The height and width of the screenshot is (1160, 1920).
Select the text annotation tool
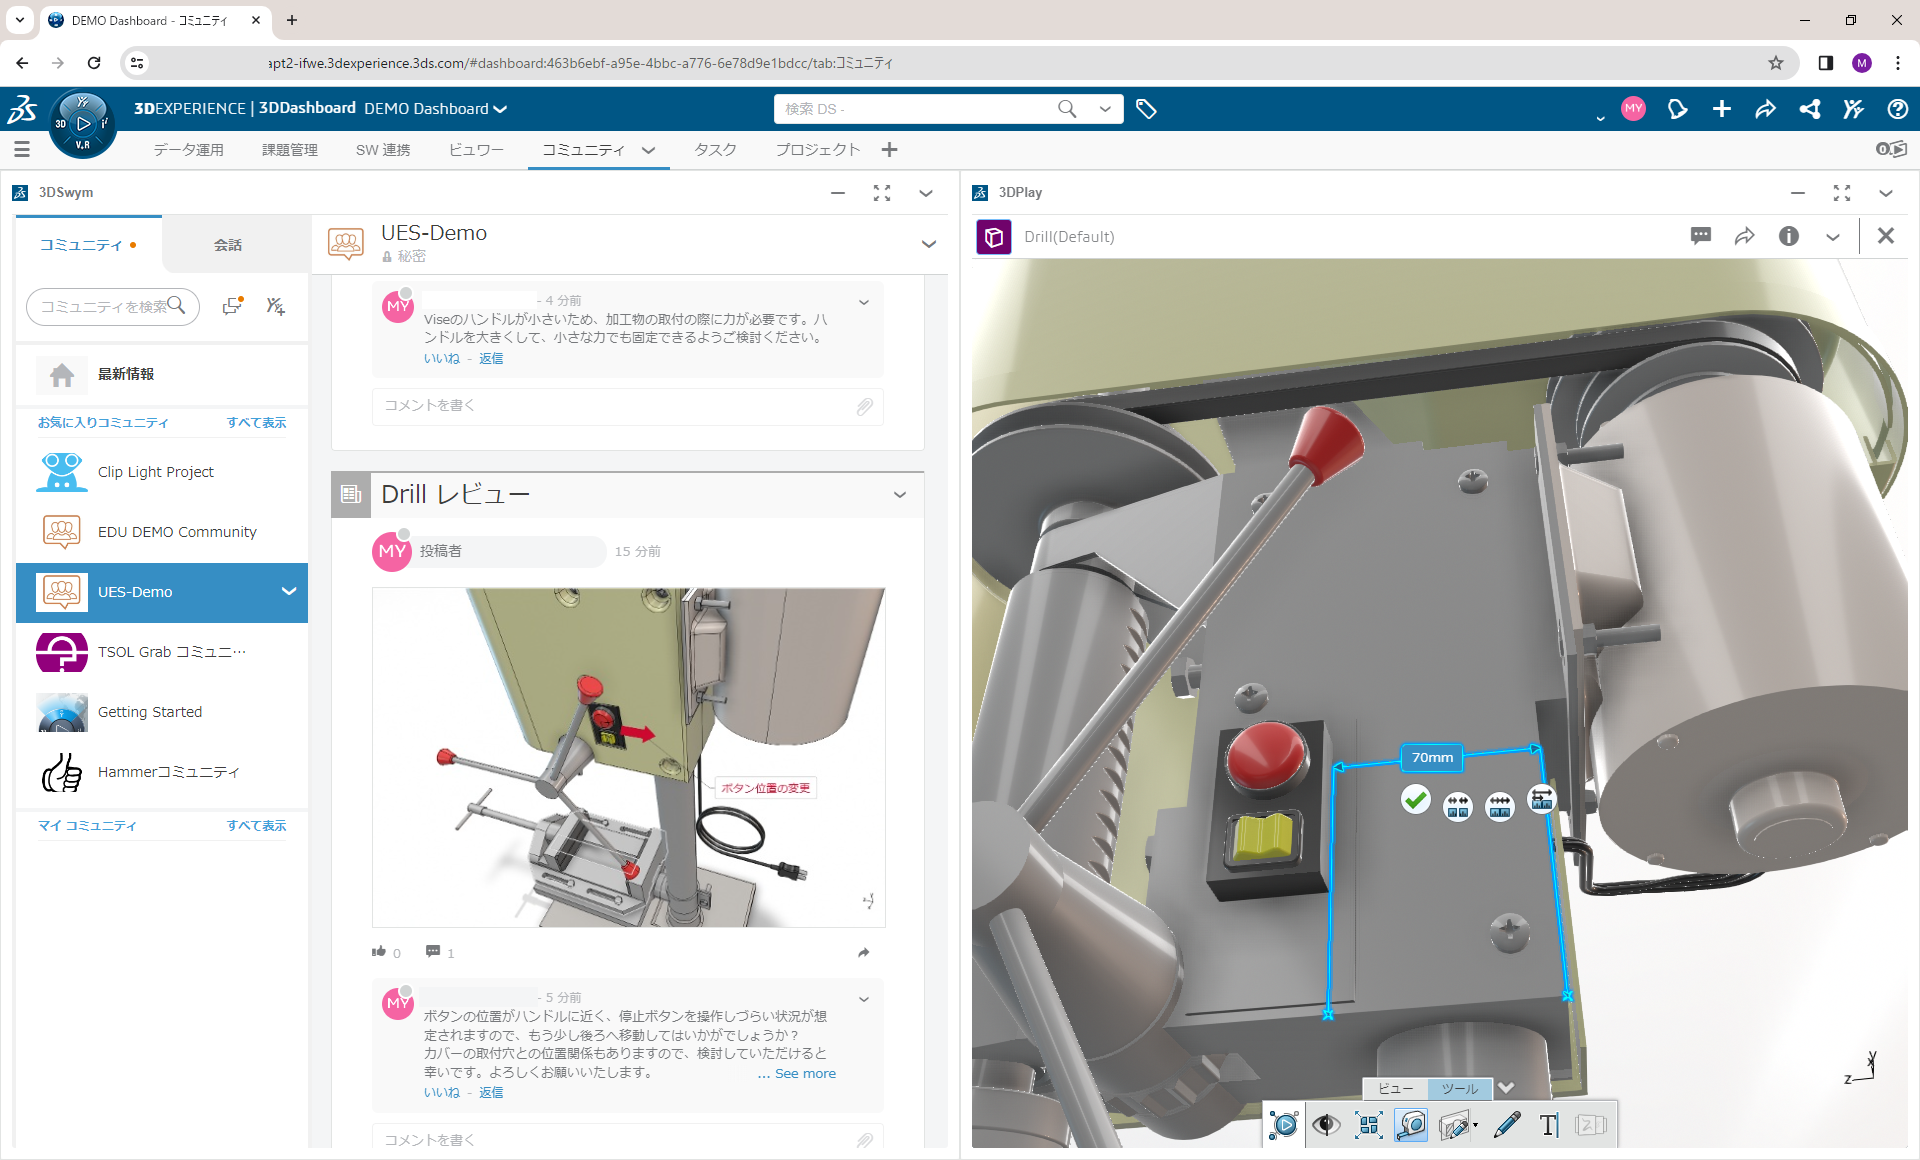[x=1549, y=1125]
